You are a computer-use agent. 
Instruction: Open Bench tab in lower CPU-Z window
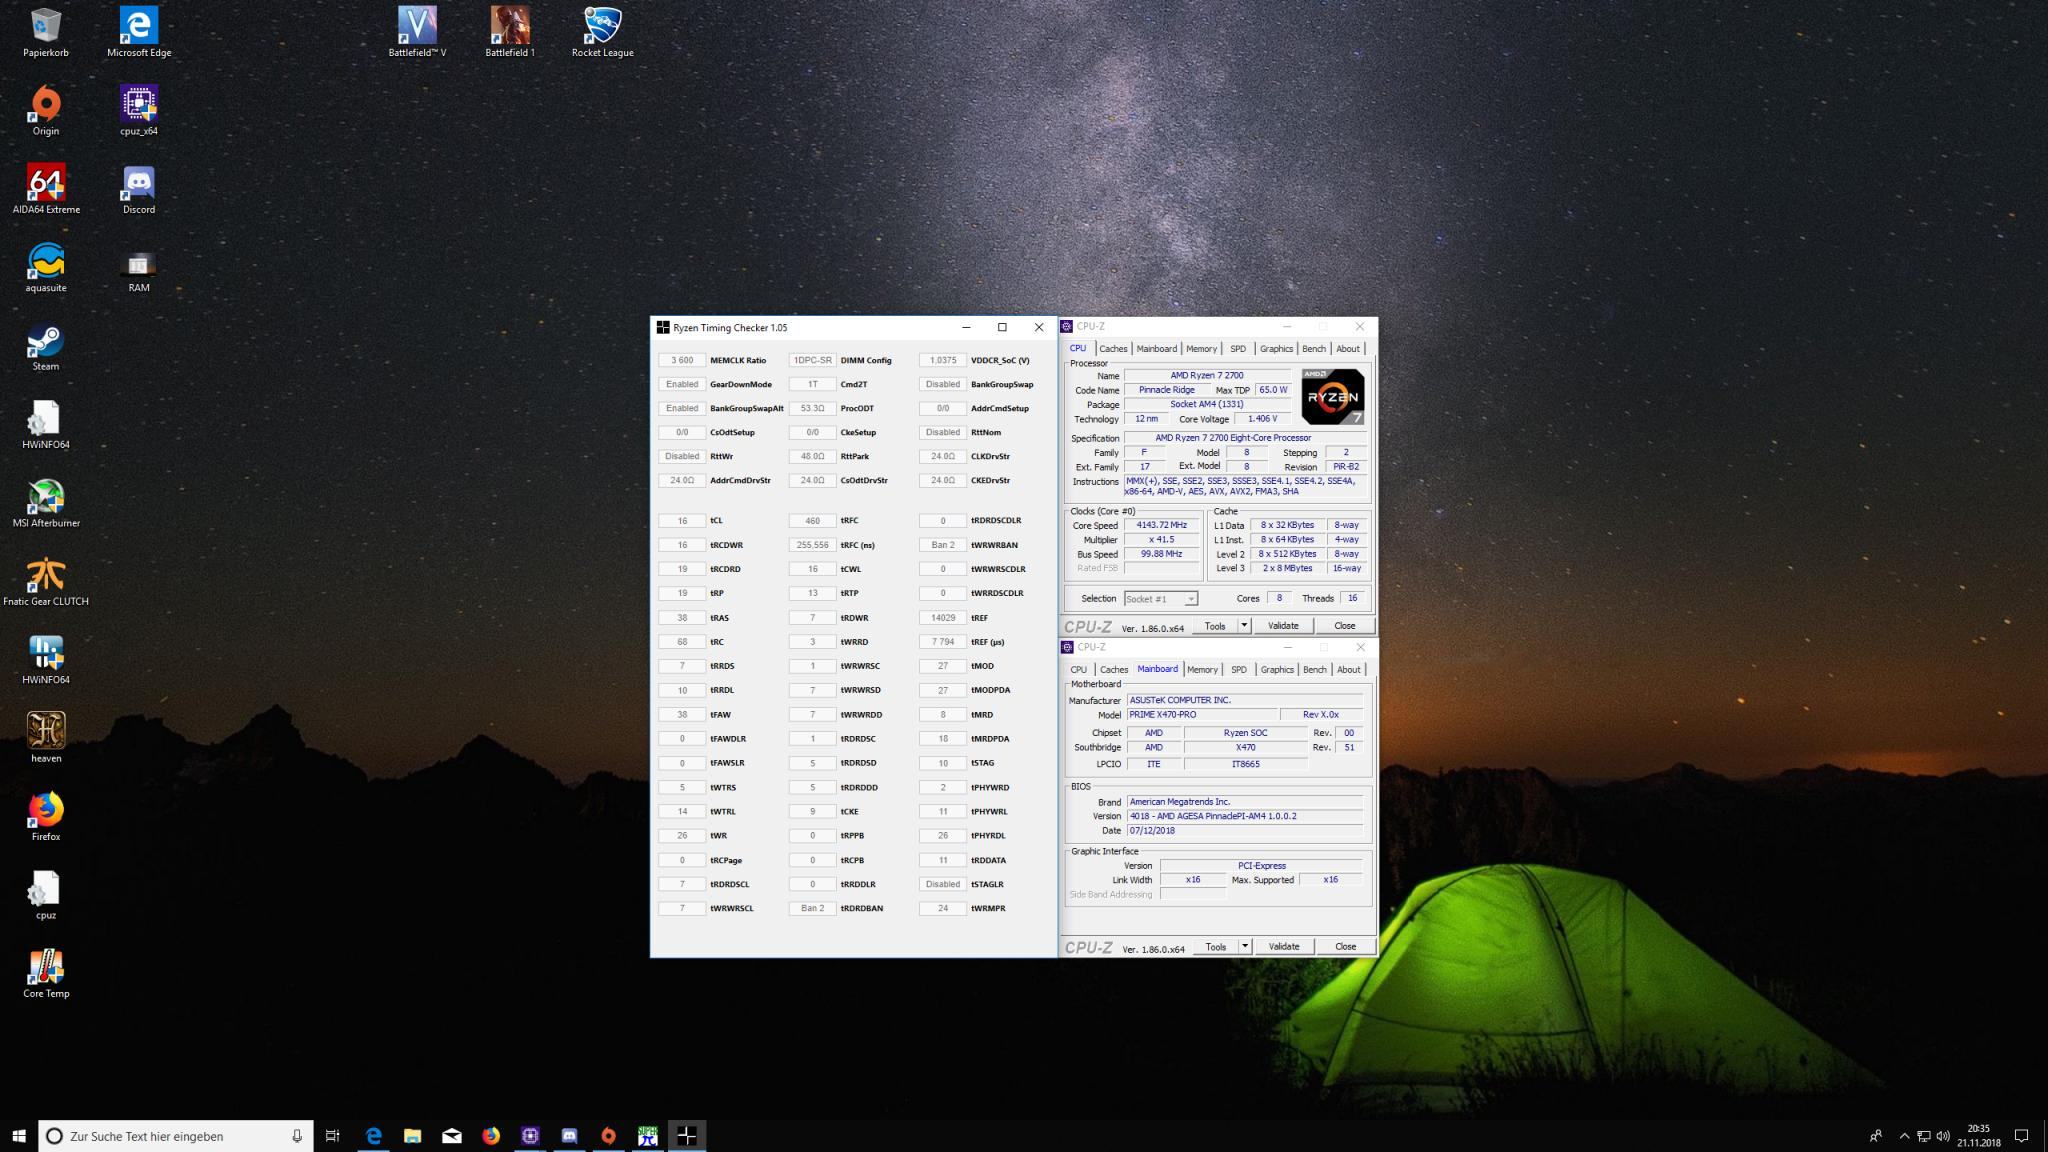pyautogui.click(x=1315, y=670)
